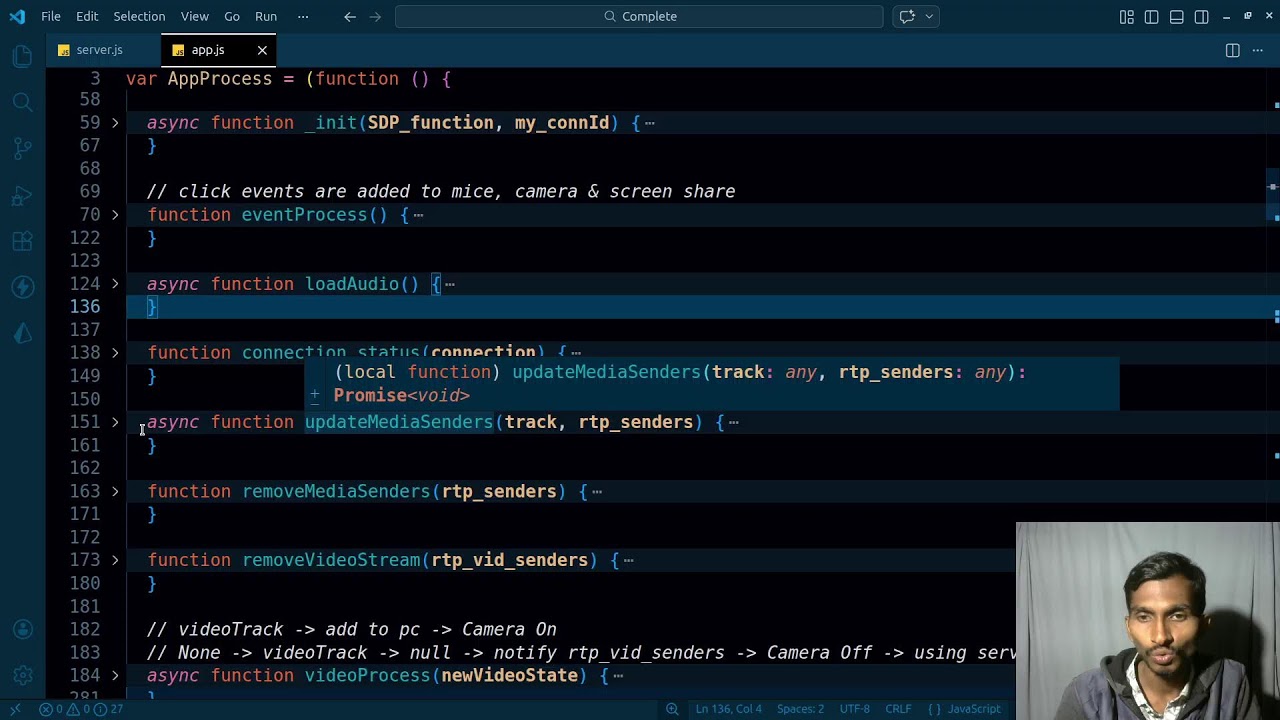This screenshot has height=720, width=1280.
Task: Change the CRLF line ending setting
Action: (898, 709)
